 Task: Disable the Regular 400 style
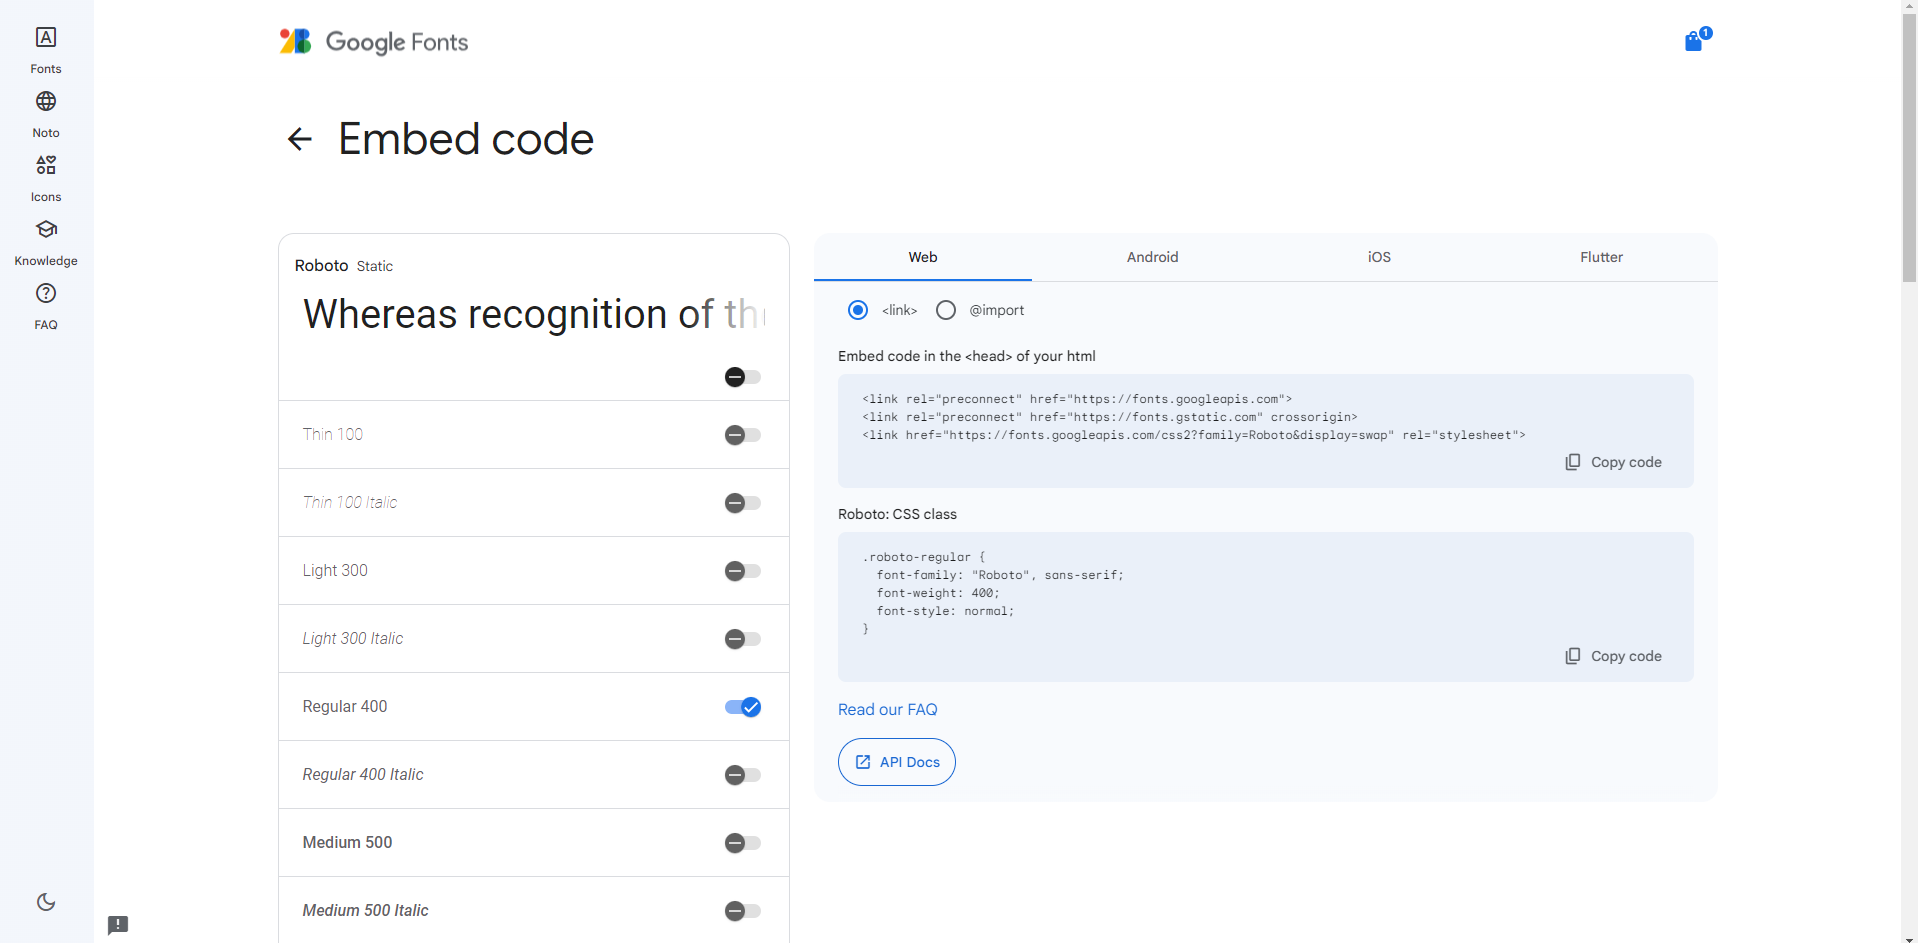click(743, 707)
